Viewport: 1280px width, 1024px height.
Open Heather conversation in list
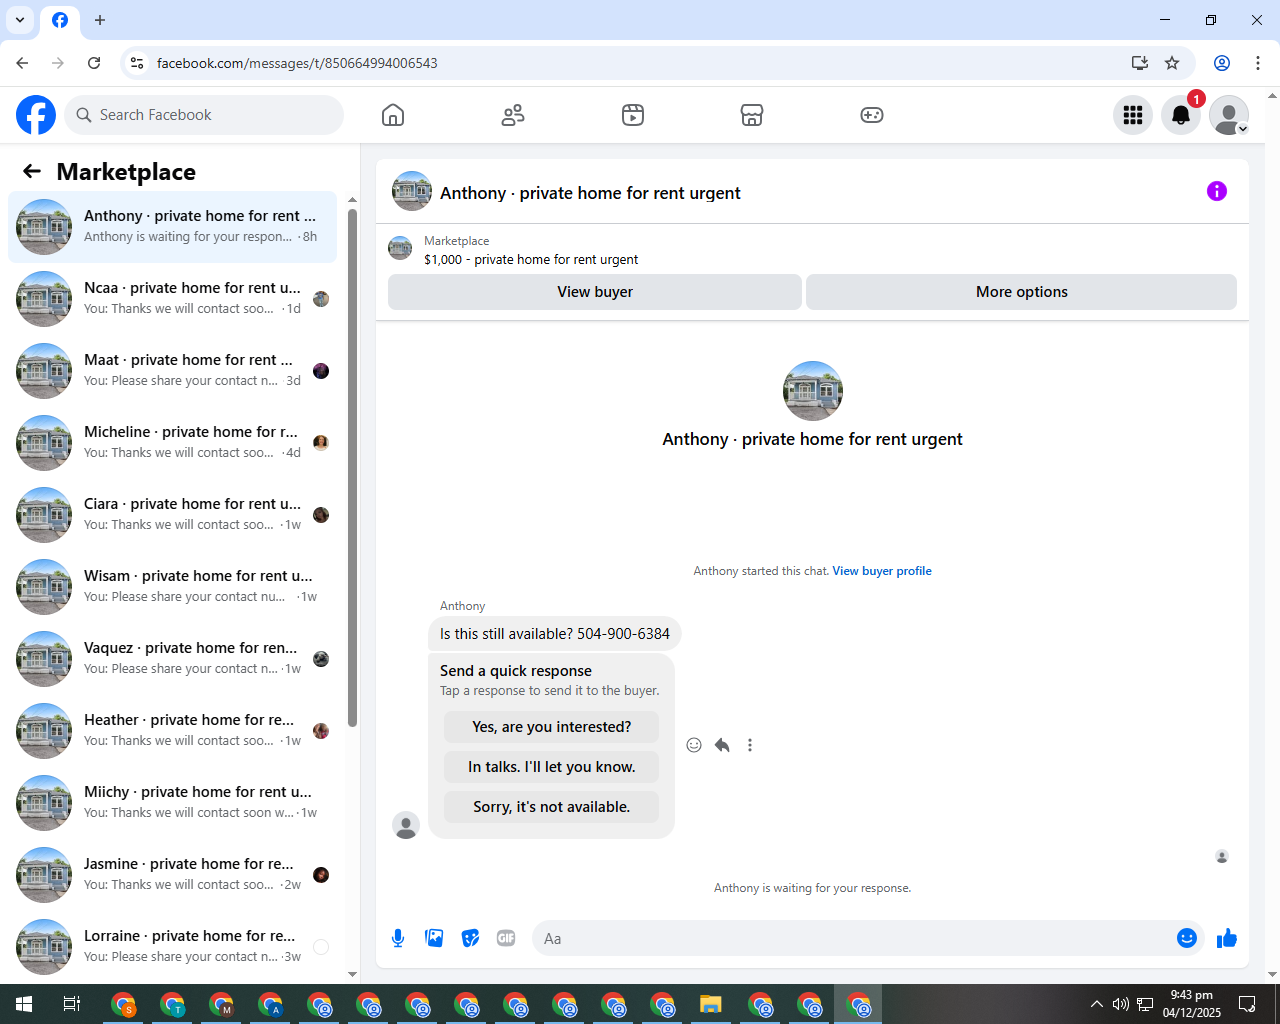click(x=172, y=731)
